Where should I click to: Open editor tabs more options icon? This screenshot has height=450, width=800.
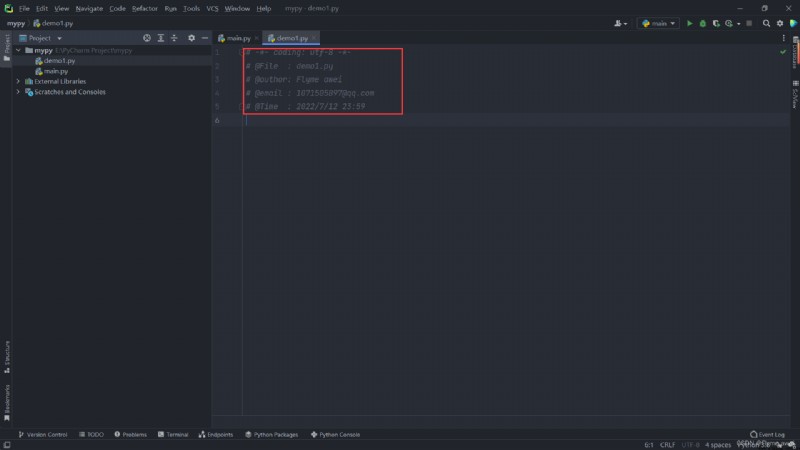click(784, 38)
